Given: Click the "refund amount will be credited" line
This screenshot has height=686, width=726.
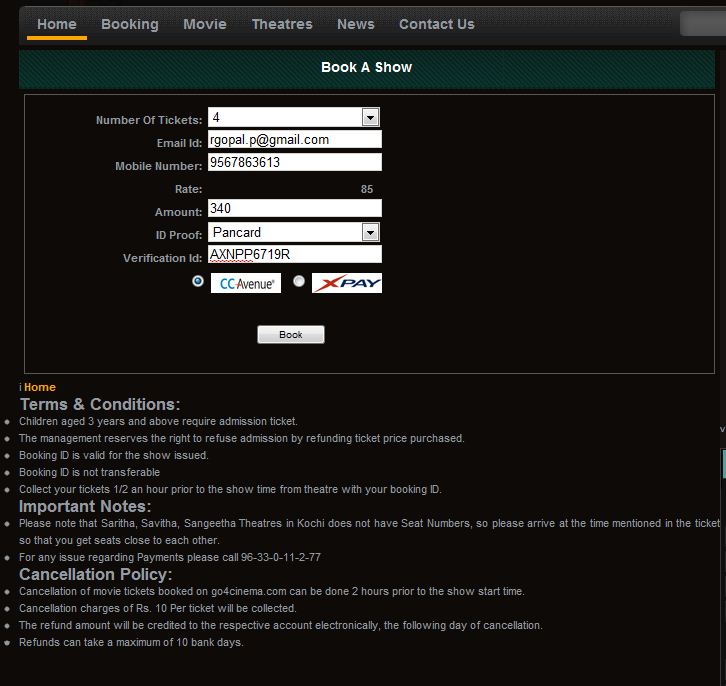Looking at the screenshot, I should [x=281, y=625].
